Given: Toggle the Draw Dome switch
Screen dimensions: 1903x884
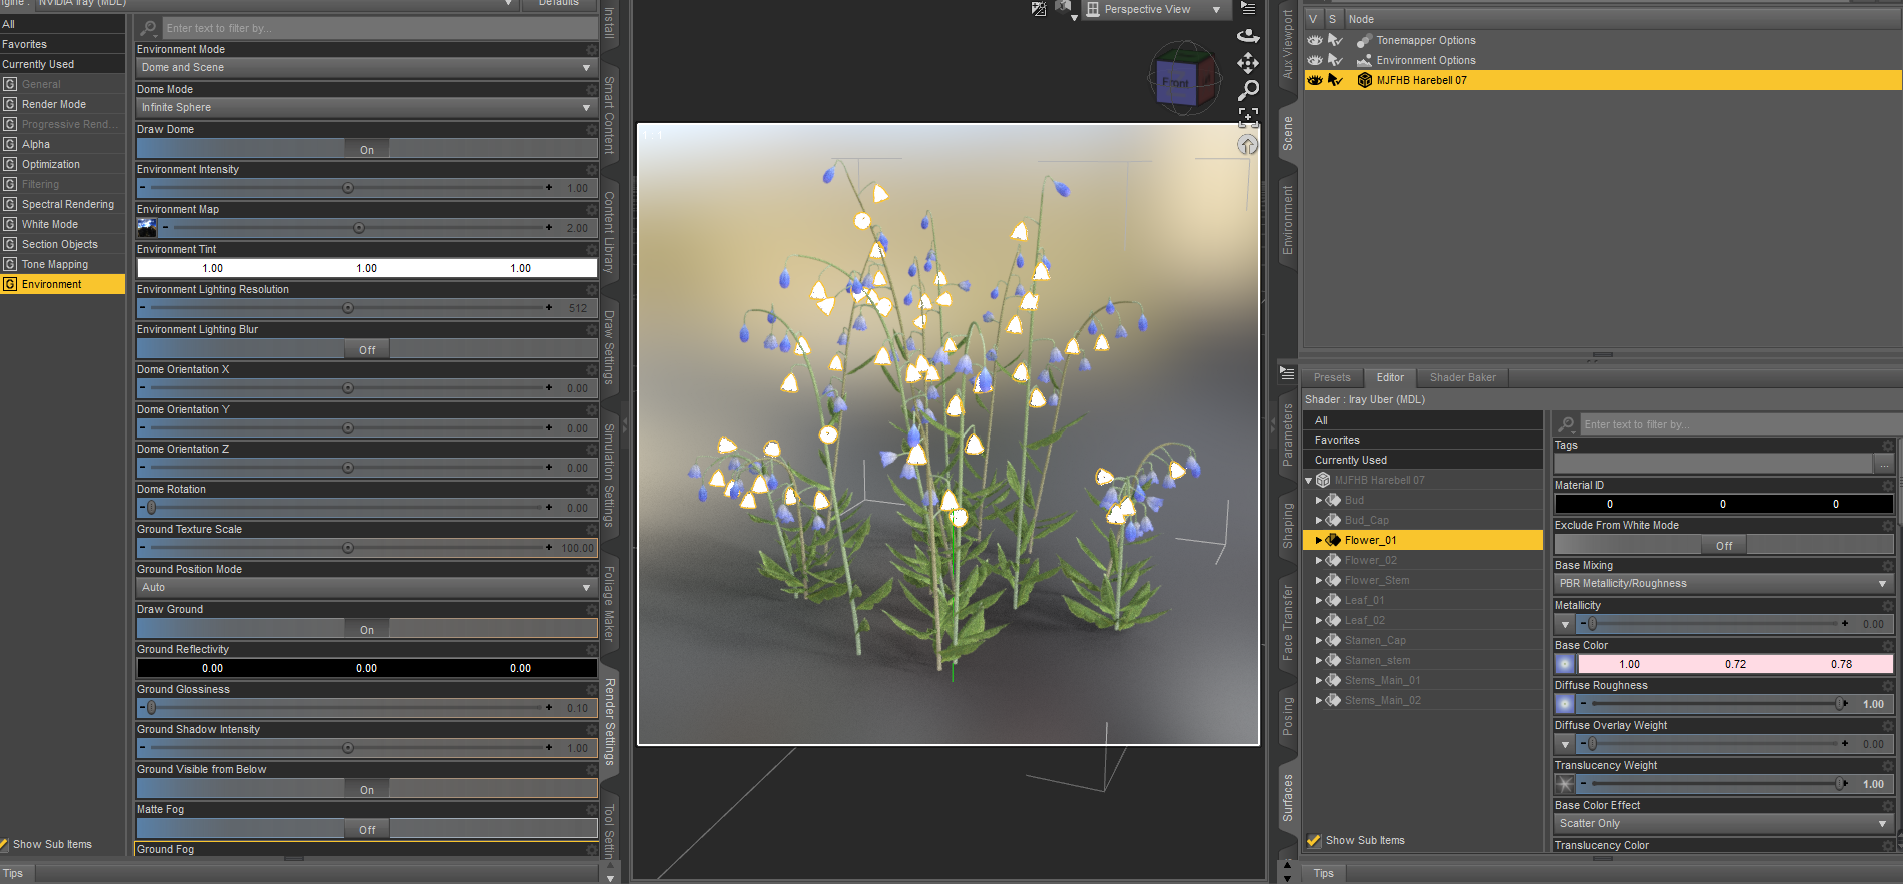Looking at the screenshot, I should pyautogui.click(x=367, y=149).
